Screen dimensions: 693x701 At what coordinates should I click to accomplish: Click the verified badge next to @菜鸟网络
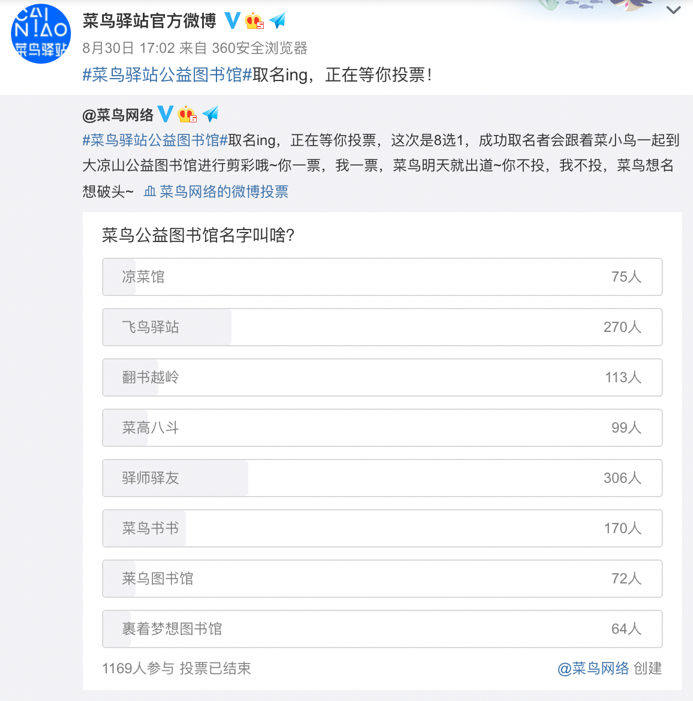[166, 114]
